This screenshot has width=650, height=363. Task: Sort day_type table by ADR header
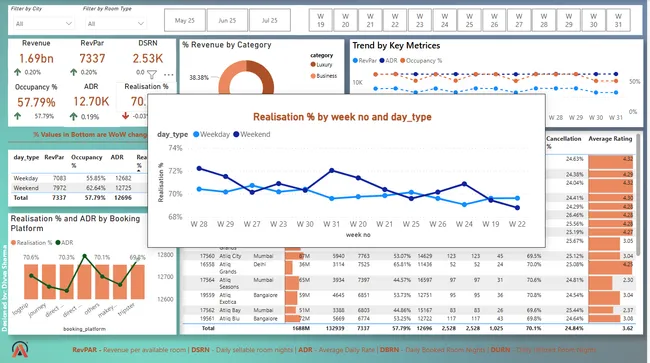pos(117,157)
